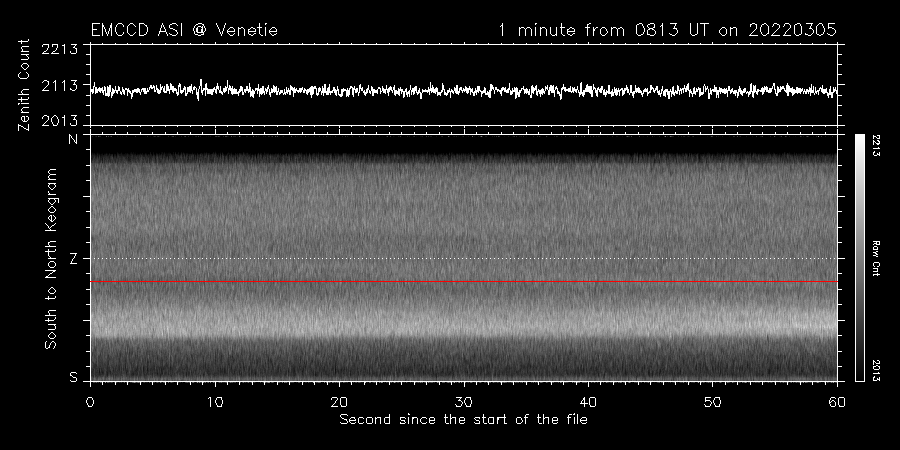The image size is (900, 450).
Task: Click the zenith count trace line plot
Action: (x=464, y=90)
